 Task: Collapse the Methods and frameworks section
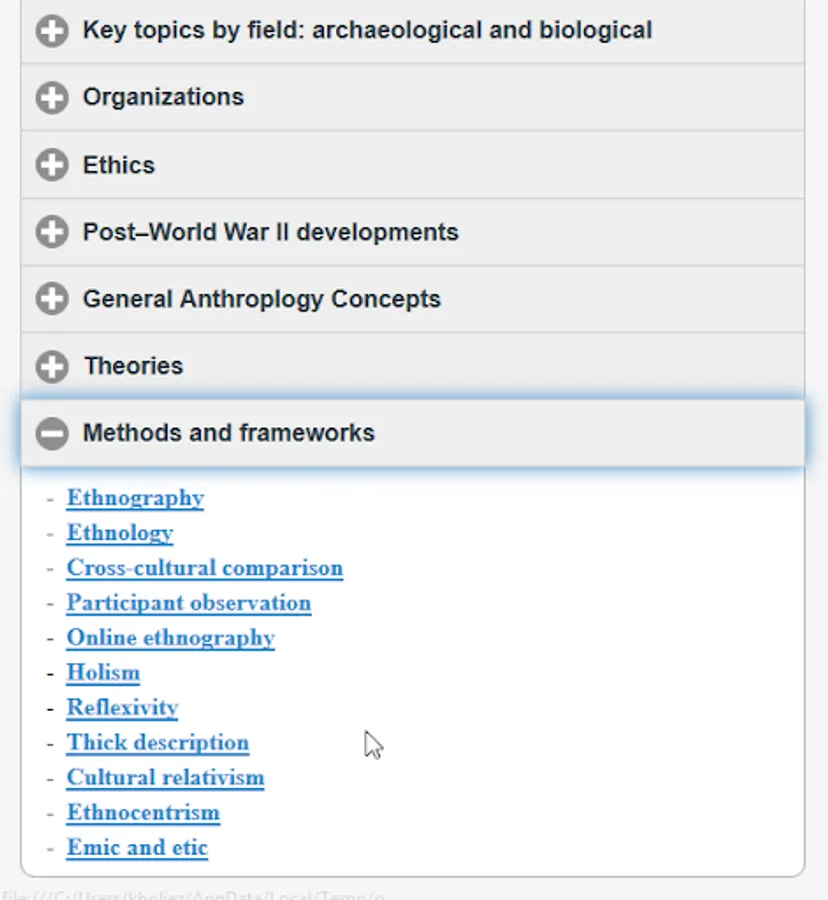(x=229, y=433)
